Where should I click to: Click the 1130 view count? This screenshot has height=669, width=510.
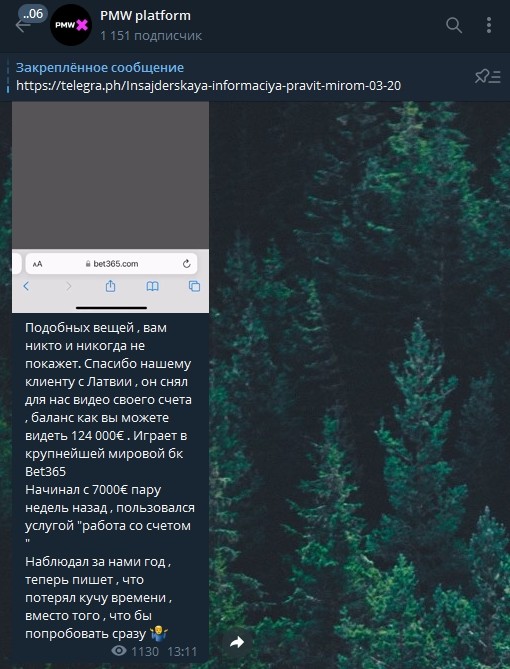click(145, 652)
